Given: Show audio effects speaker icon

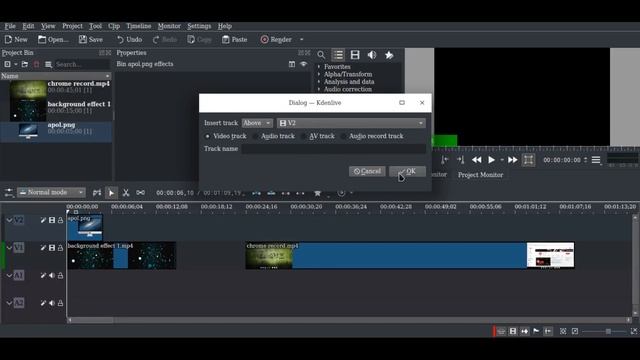Looking at the screenshot, I should 371,55.
